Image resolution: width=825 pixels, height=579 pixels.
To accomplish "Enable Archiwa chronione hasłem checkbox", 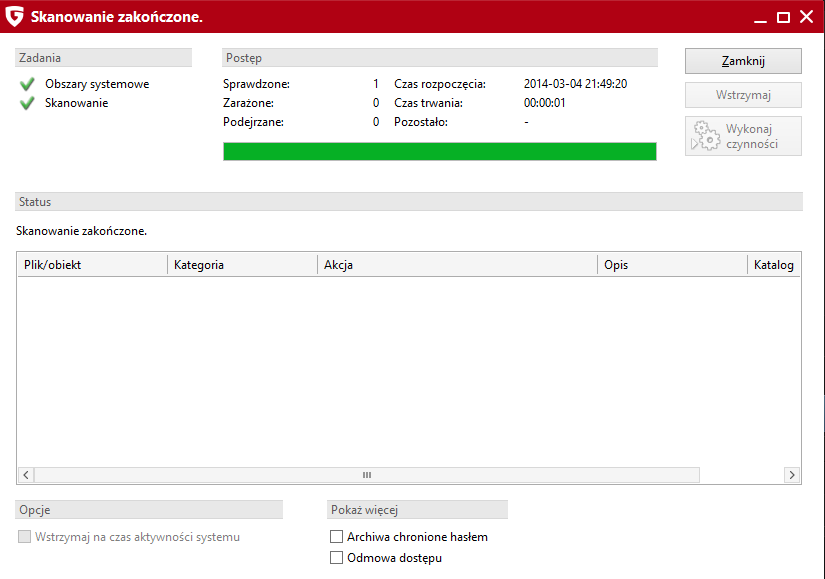I will click(336, 536).
